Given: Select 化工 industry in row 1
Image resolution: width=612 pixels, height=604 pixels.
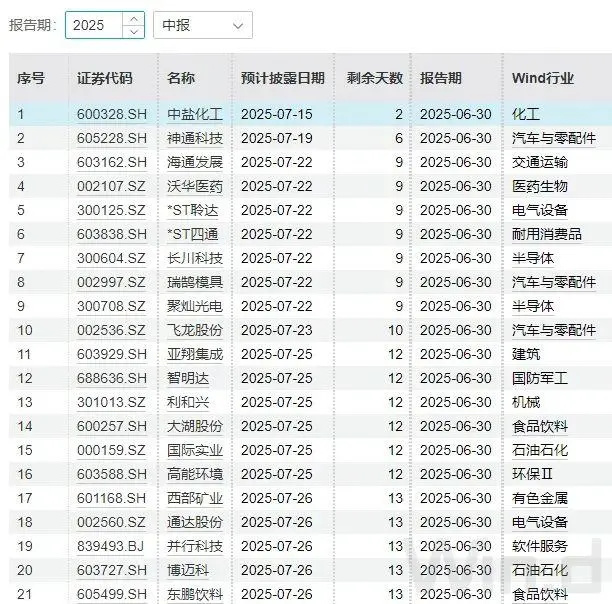Looking at the screenshot, I should [x=526, y=114].
